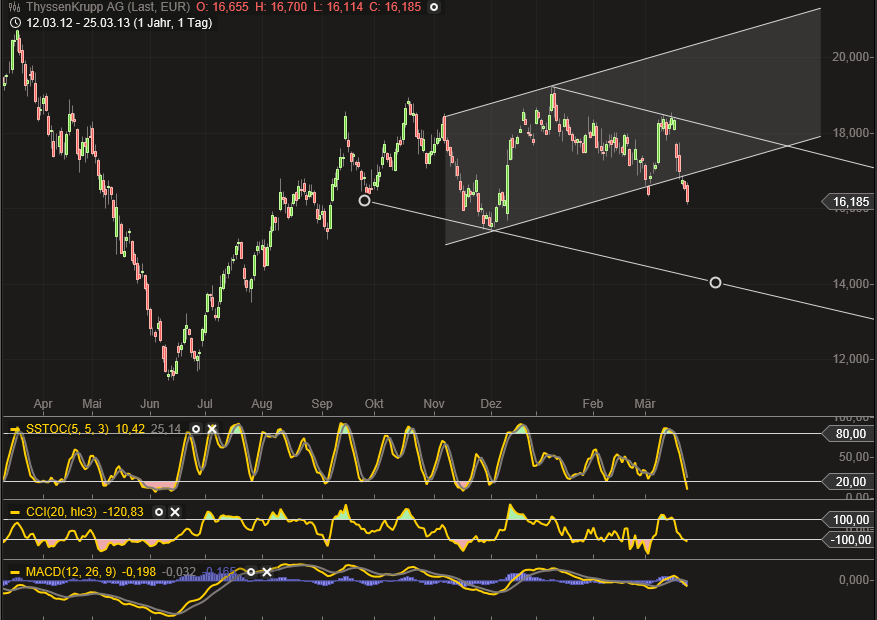The height and width of the screenshot is (620, 877).
Task: Remove the SSTOC indicator with its X
Action: coord(212,429)
